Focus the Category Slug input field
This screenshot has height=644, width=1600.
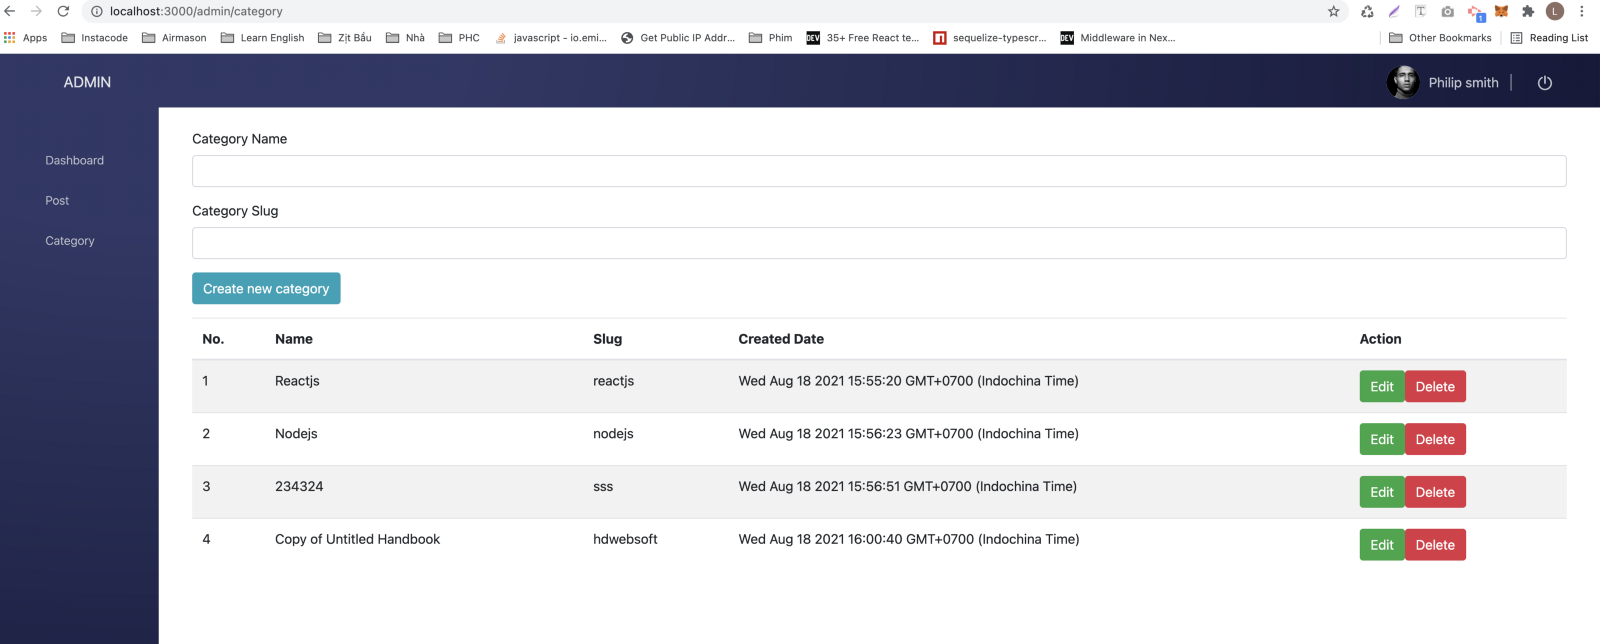pyautogui.click(x=879, y=243)
